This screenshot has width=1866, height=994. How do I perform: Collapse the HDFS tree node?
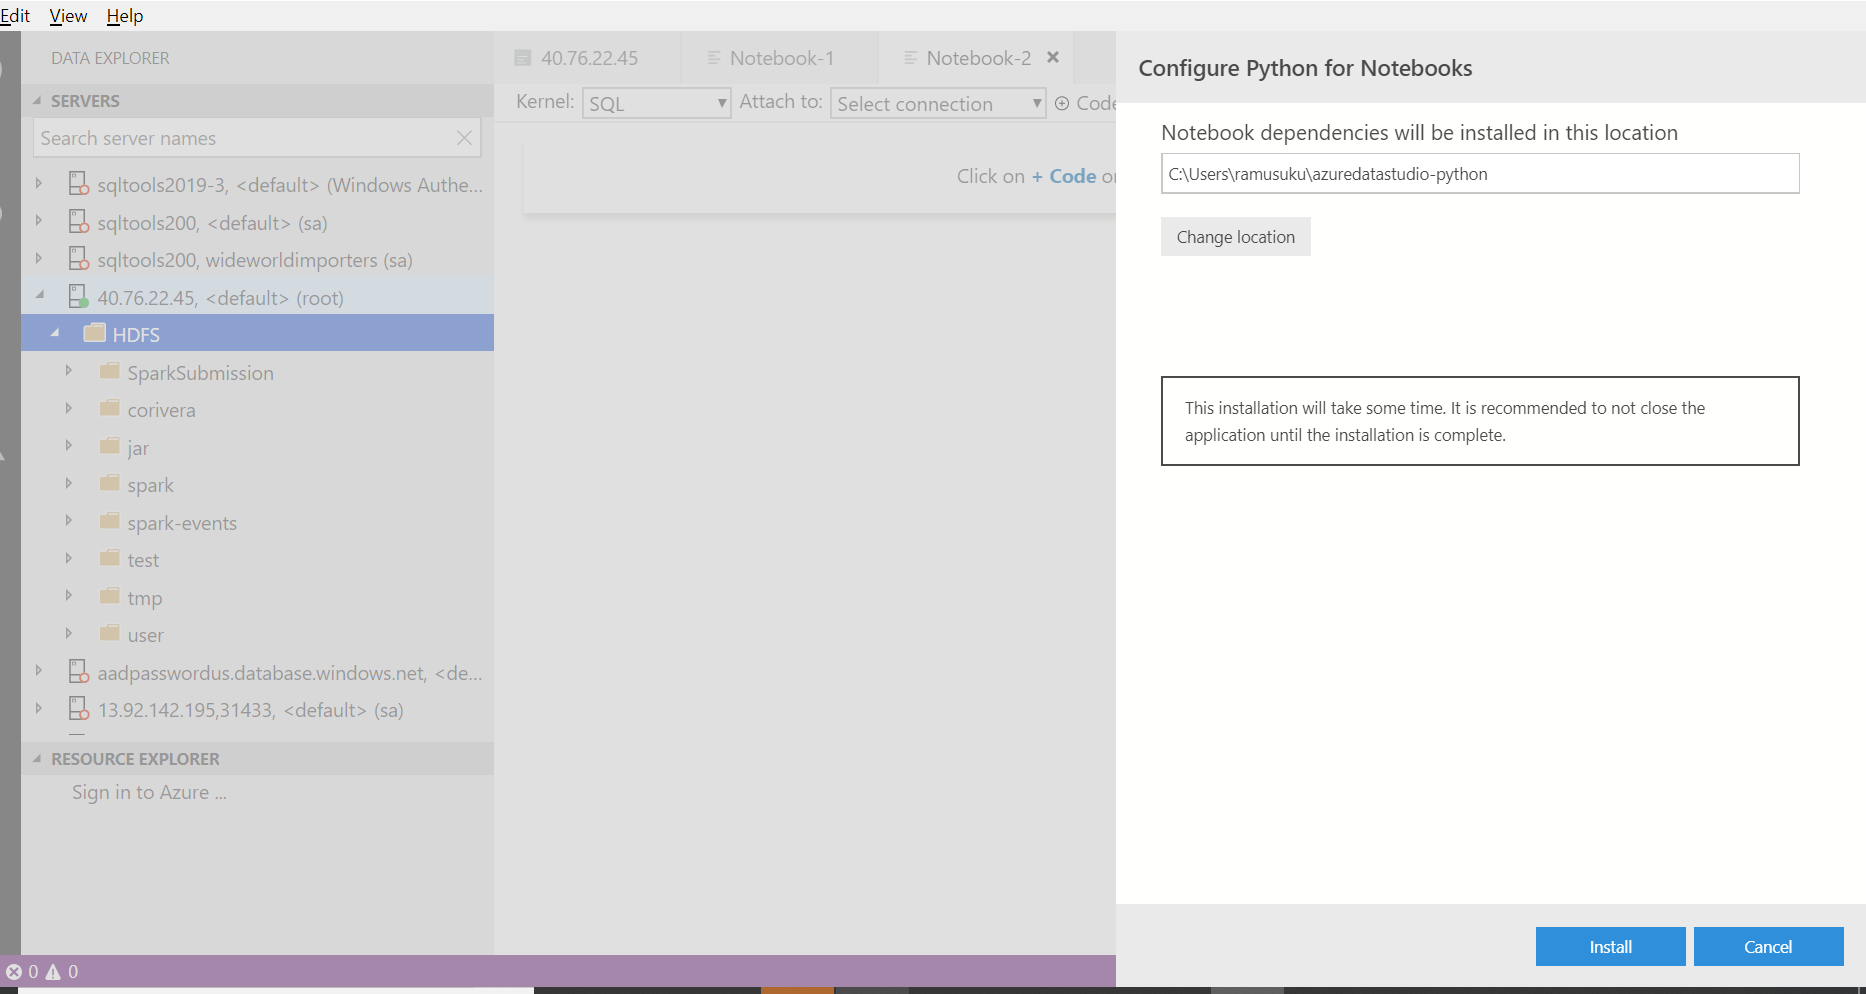tap(56, 333)
